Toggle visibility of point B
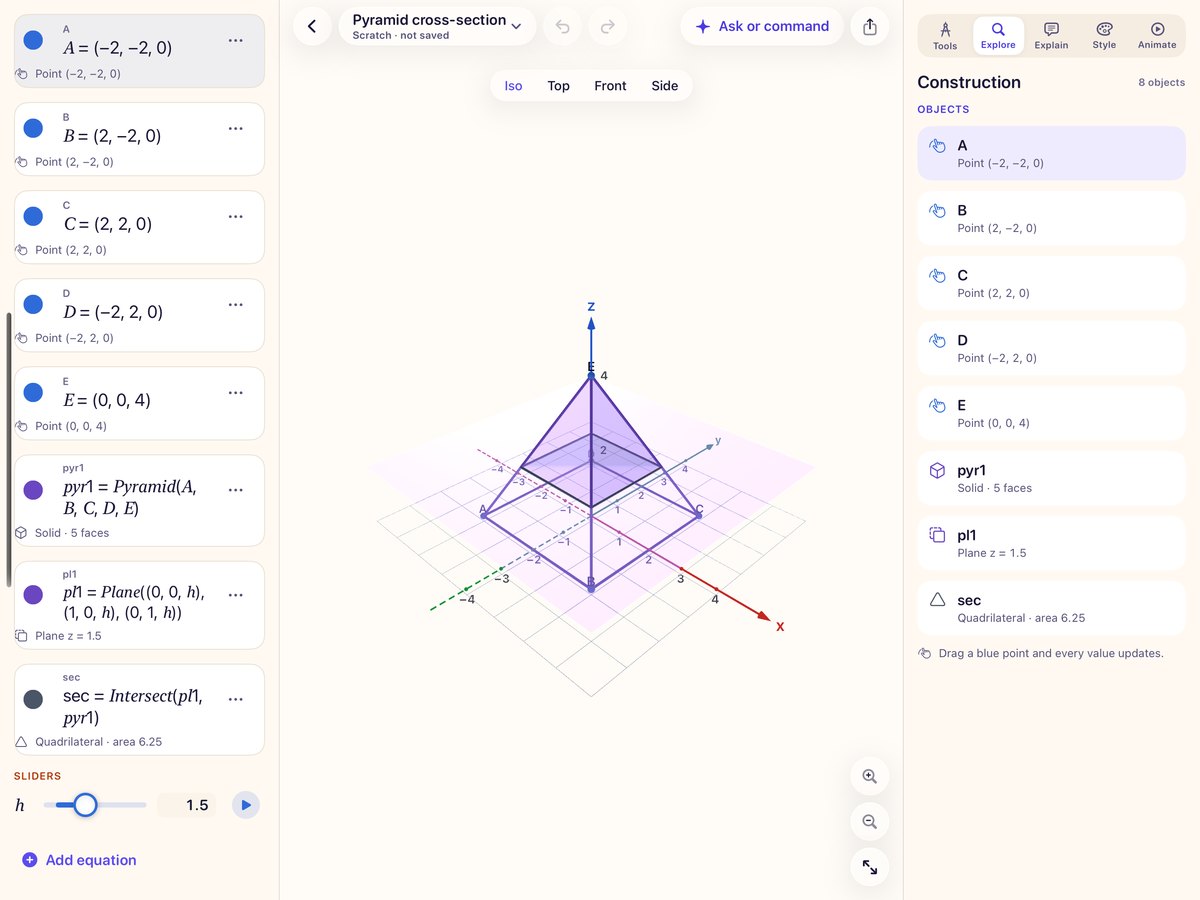This screenshot has height=900, width=1200. 33,128
